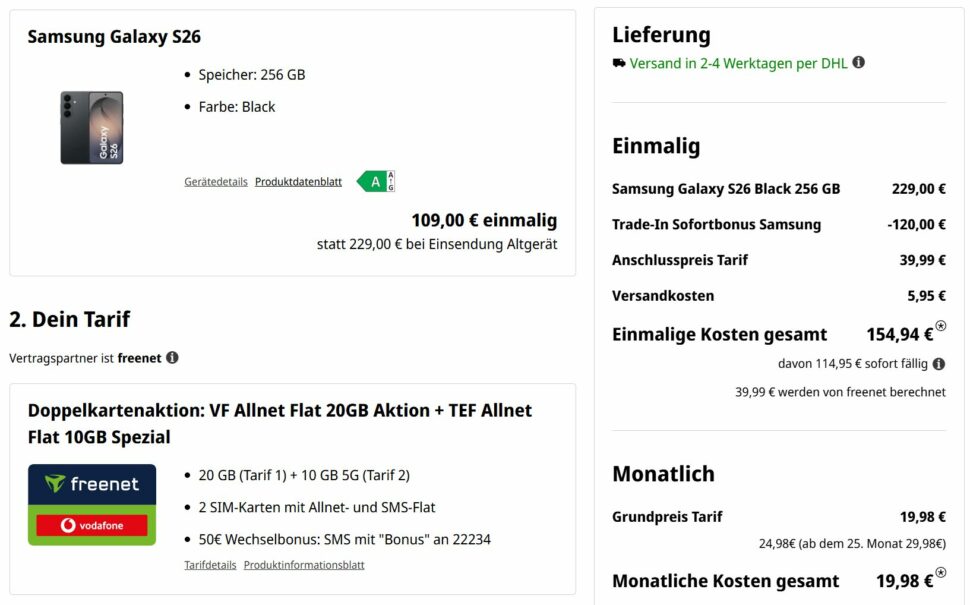The image size is (970, 605).
Task: Click the Vodafone logo
Action: click(x=92, y=524)
